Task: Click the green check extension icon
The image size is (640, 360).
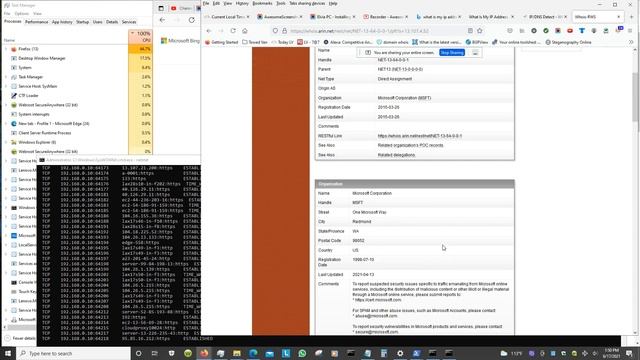Action: pyautogui.click(x=546, y=31)
